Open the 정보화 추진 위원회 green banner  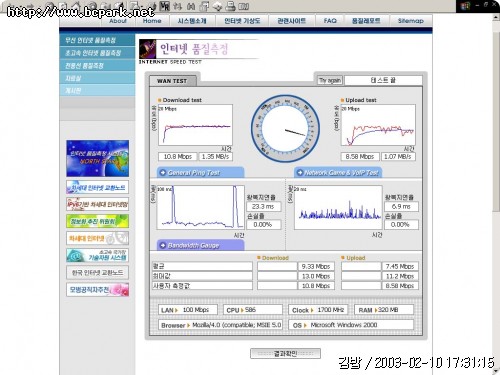click(x=97, y=221)
